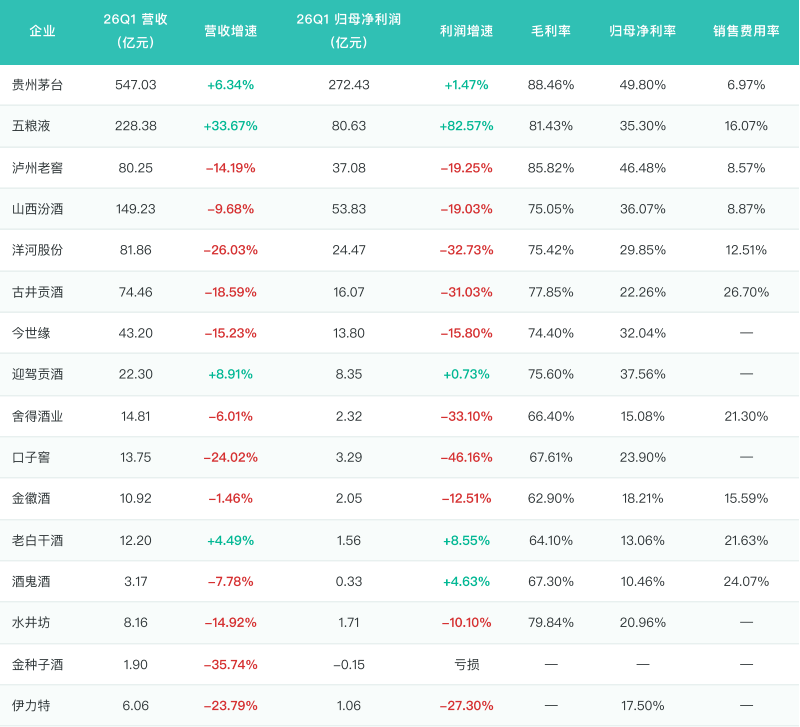Select the 舍得酒业 company name
This screenshot has width=800, height=727.
pyautogui.click(x=37, y=416)
